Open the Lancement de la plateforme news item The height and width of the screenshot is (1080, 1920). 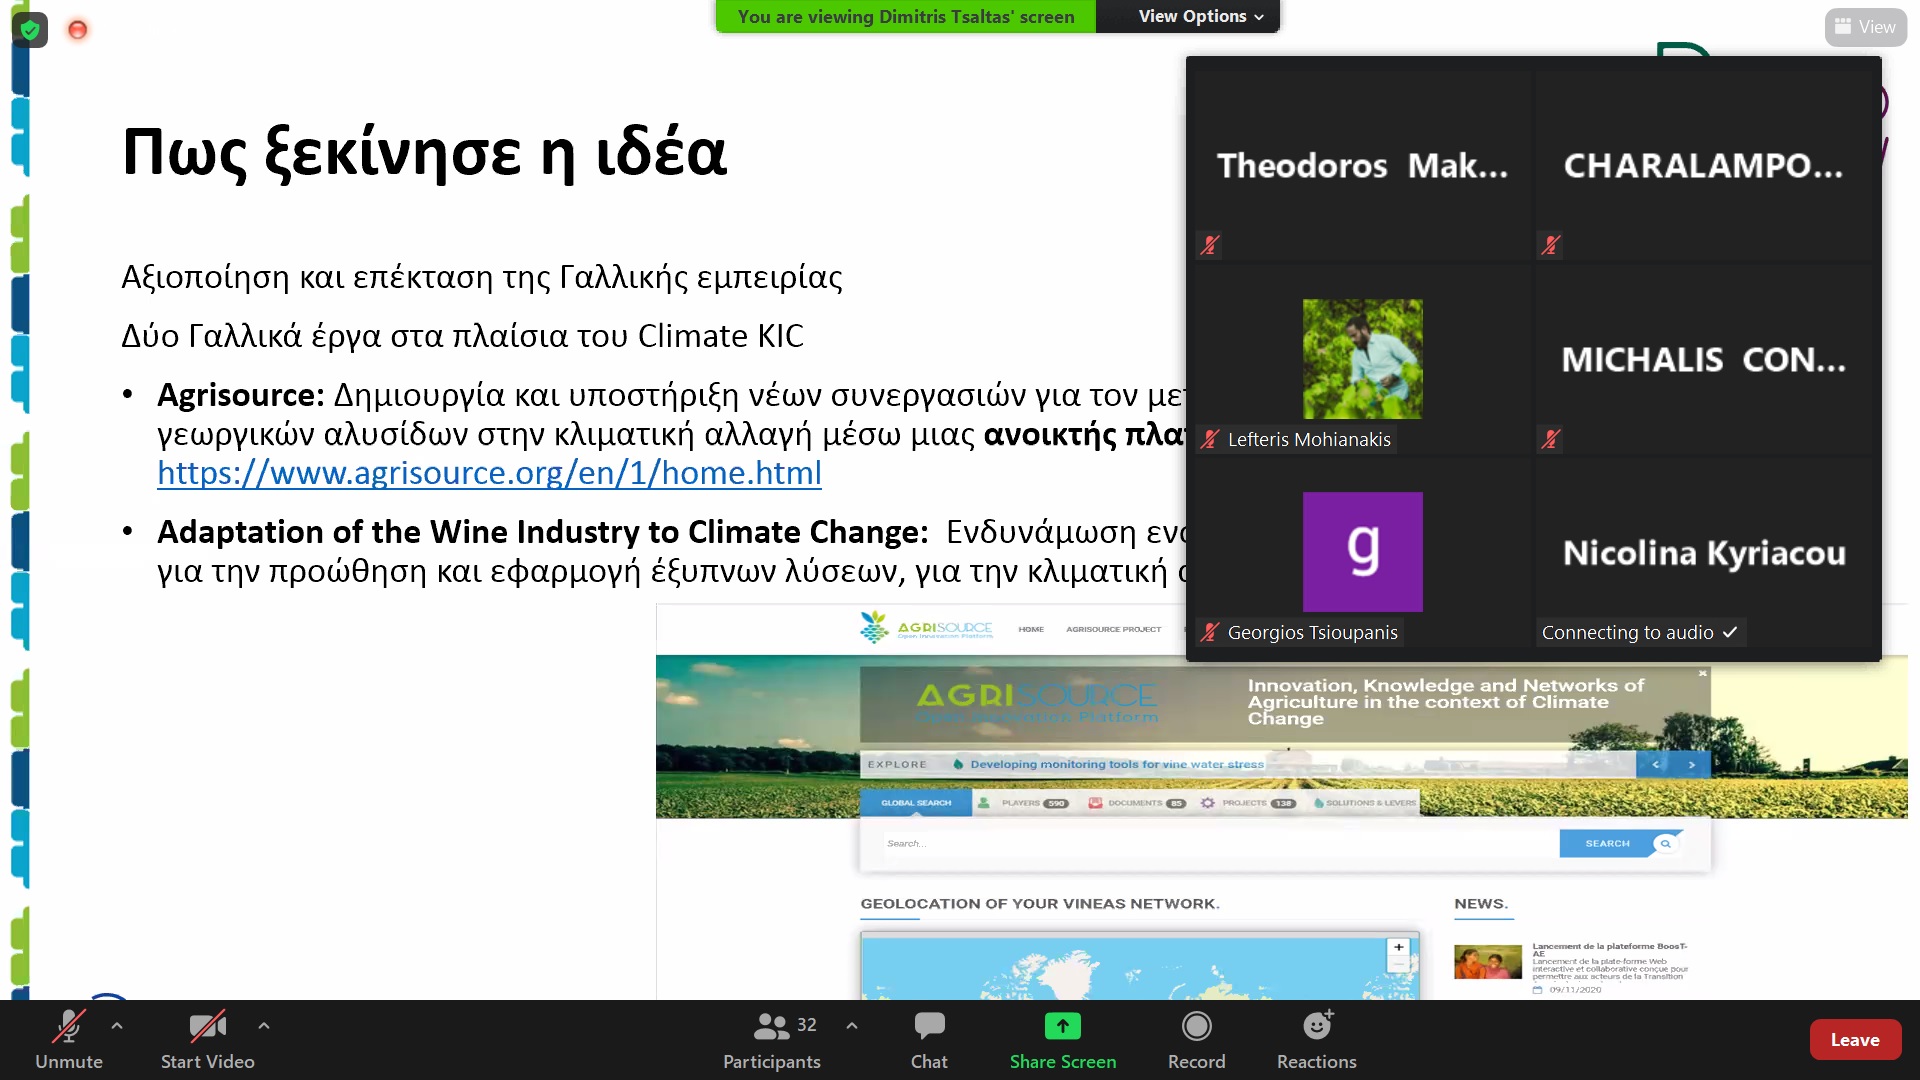click(1609, 949)
